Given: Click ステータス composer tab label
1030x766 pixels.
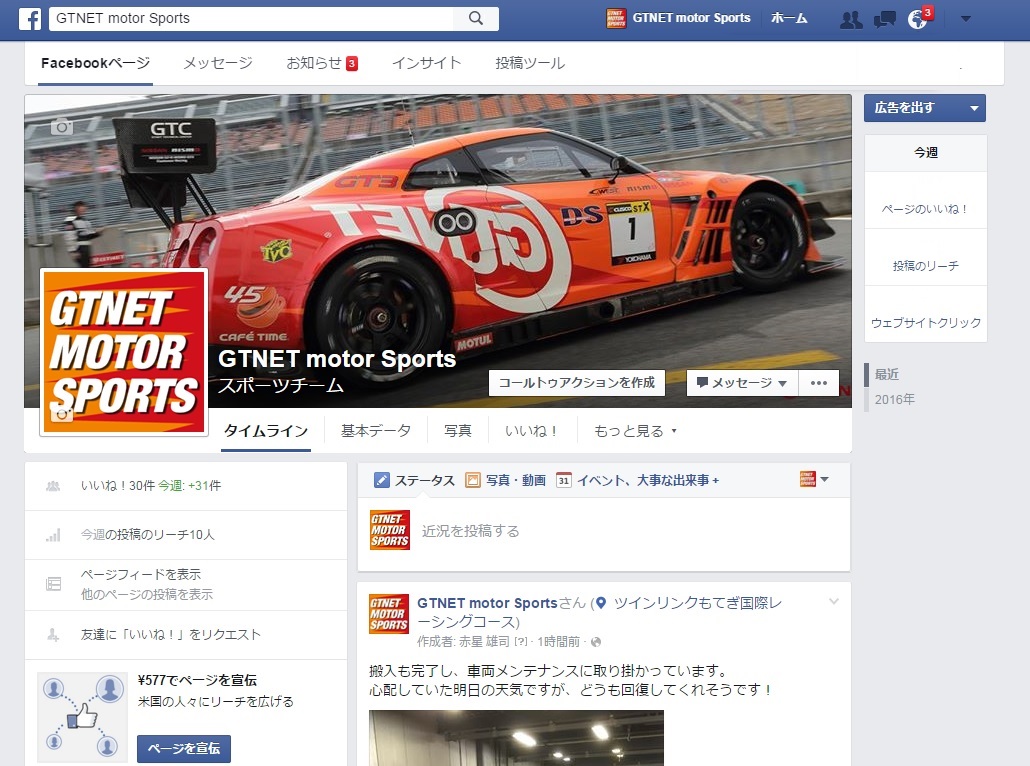Looking at the screenshot, I should tap(424, 480).
